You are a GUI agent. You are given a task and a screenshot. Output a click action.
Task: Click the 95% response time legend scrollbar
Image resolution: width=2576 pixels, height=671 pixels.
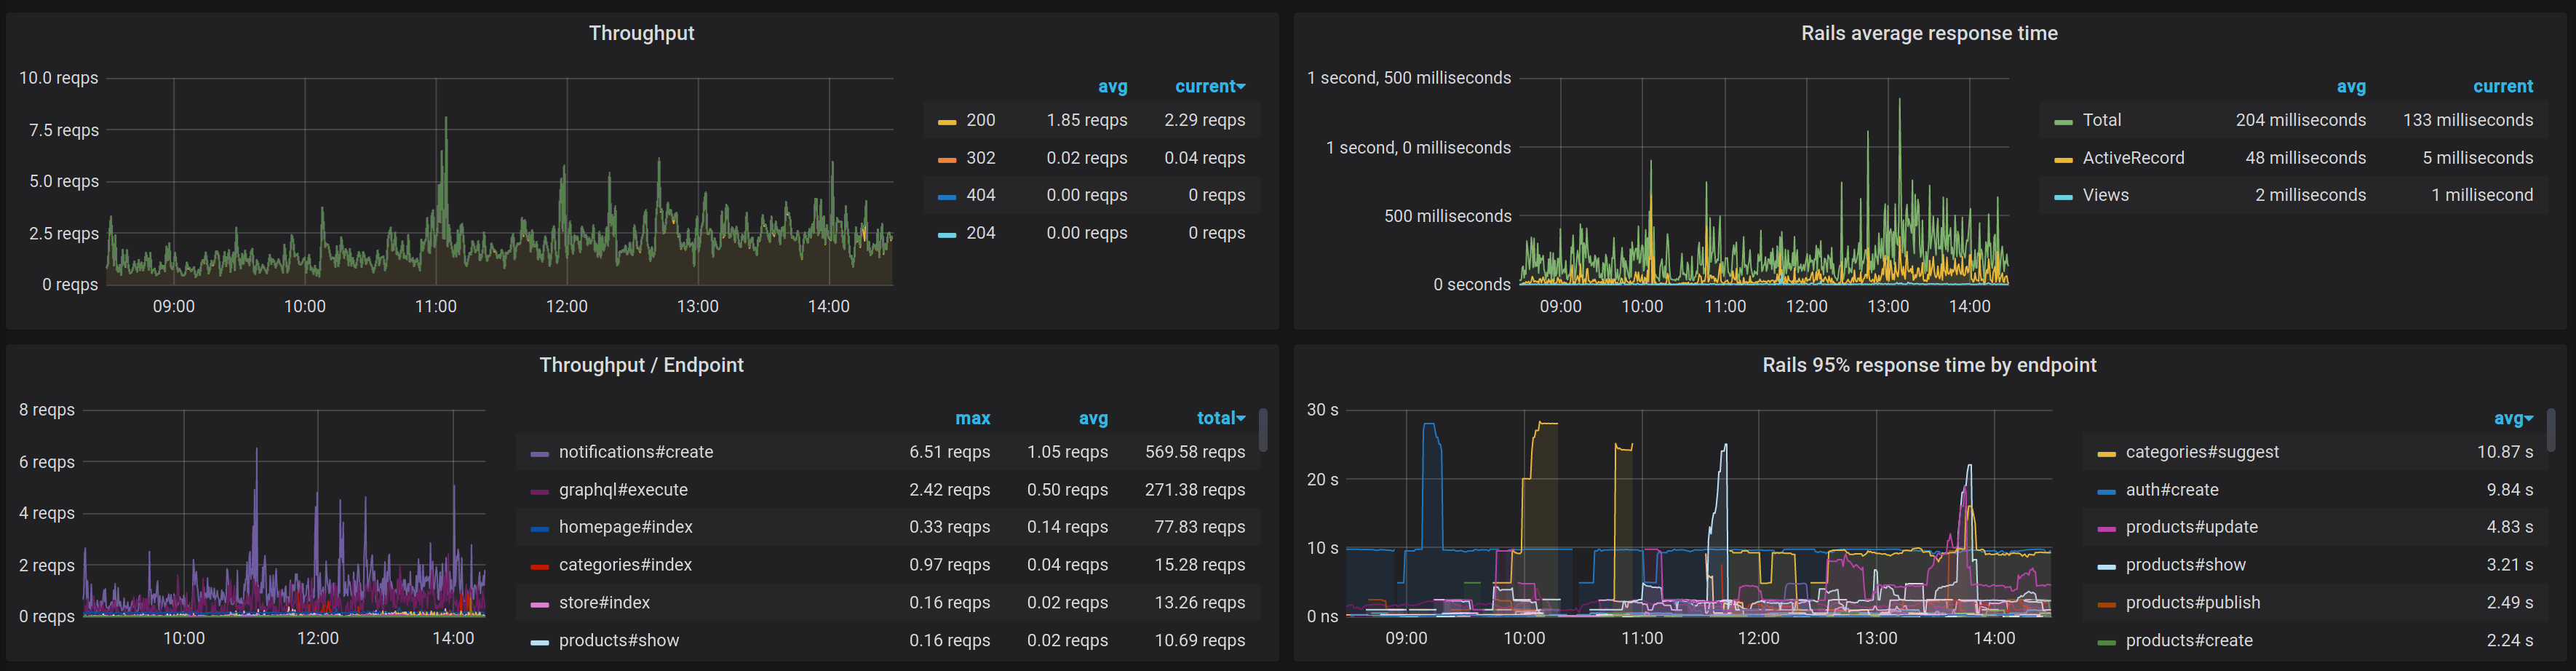click(2551, 429)
